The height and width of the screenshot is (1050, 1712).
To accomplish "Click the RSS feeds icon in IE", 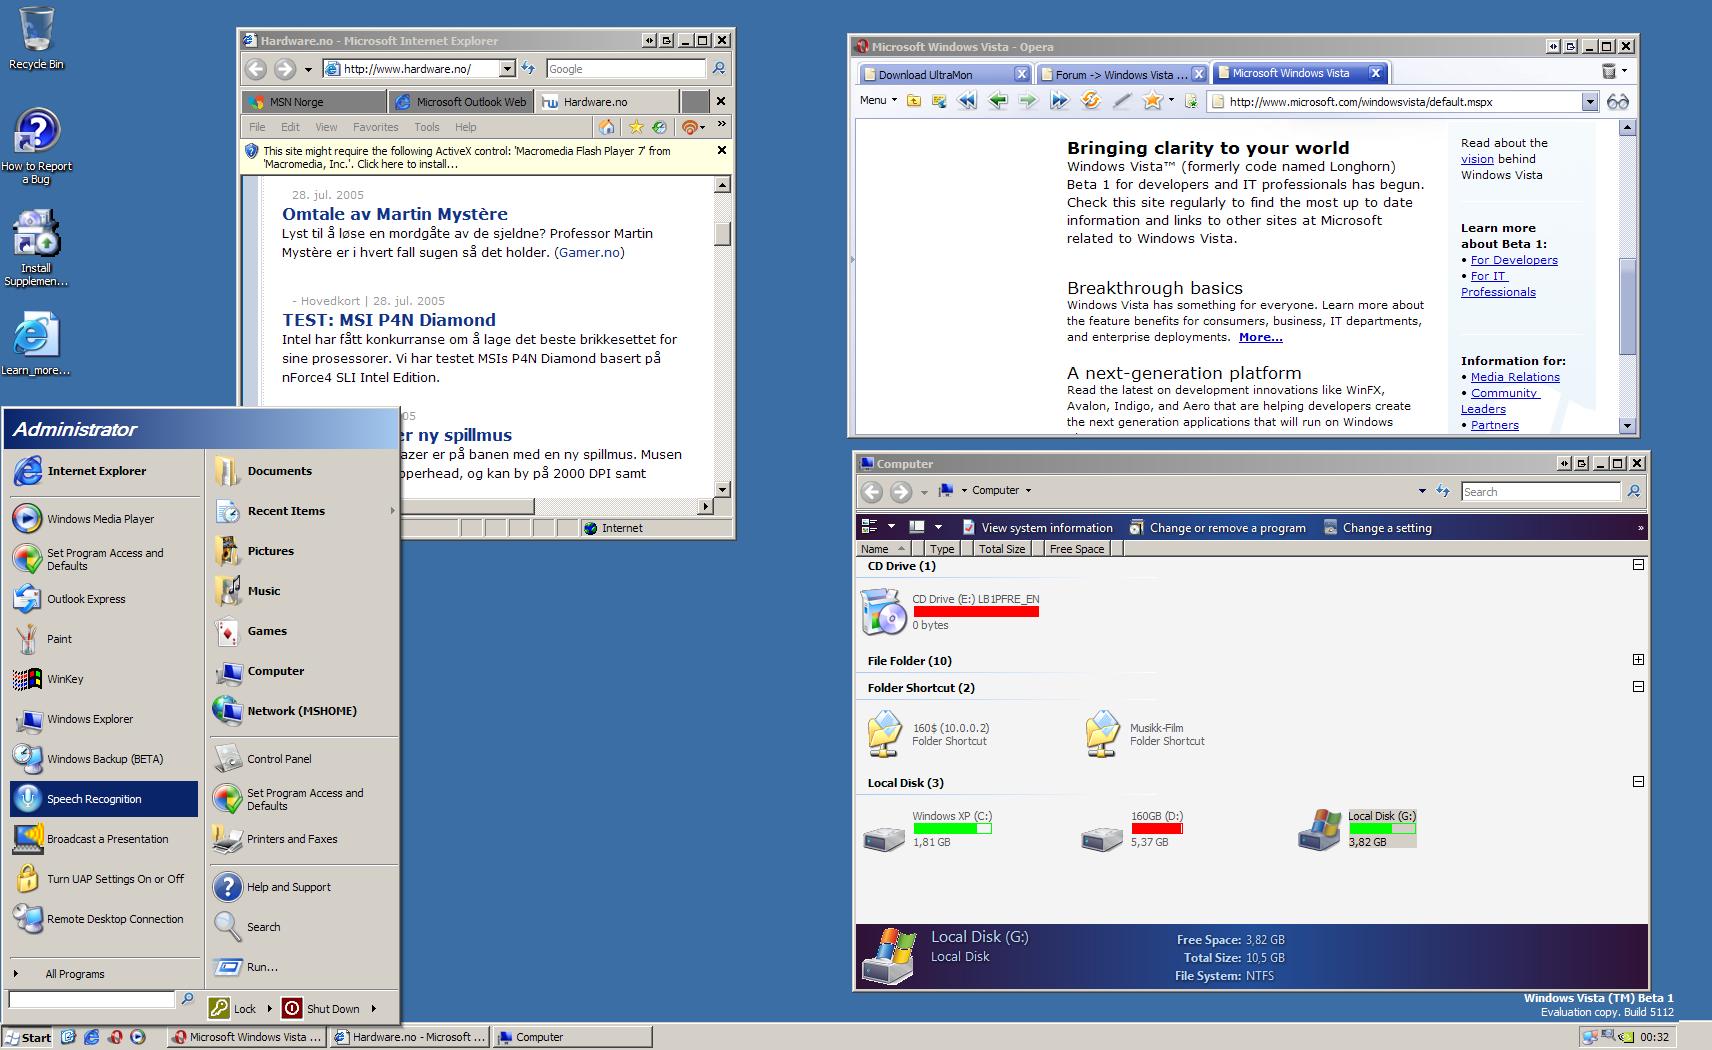I will pyautogui.click(x=688, y=127).
